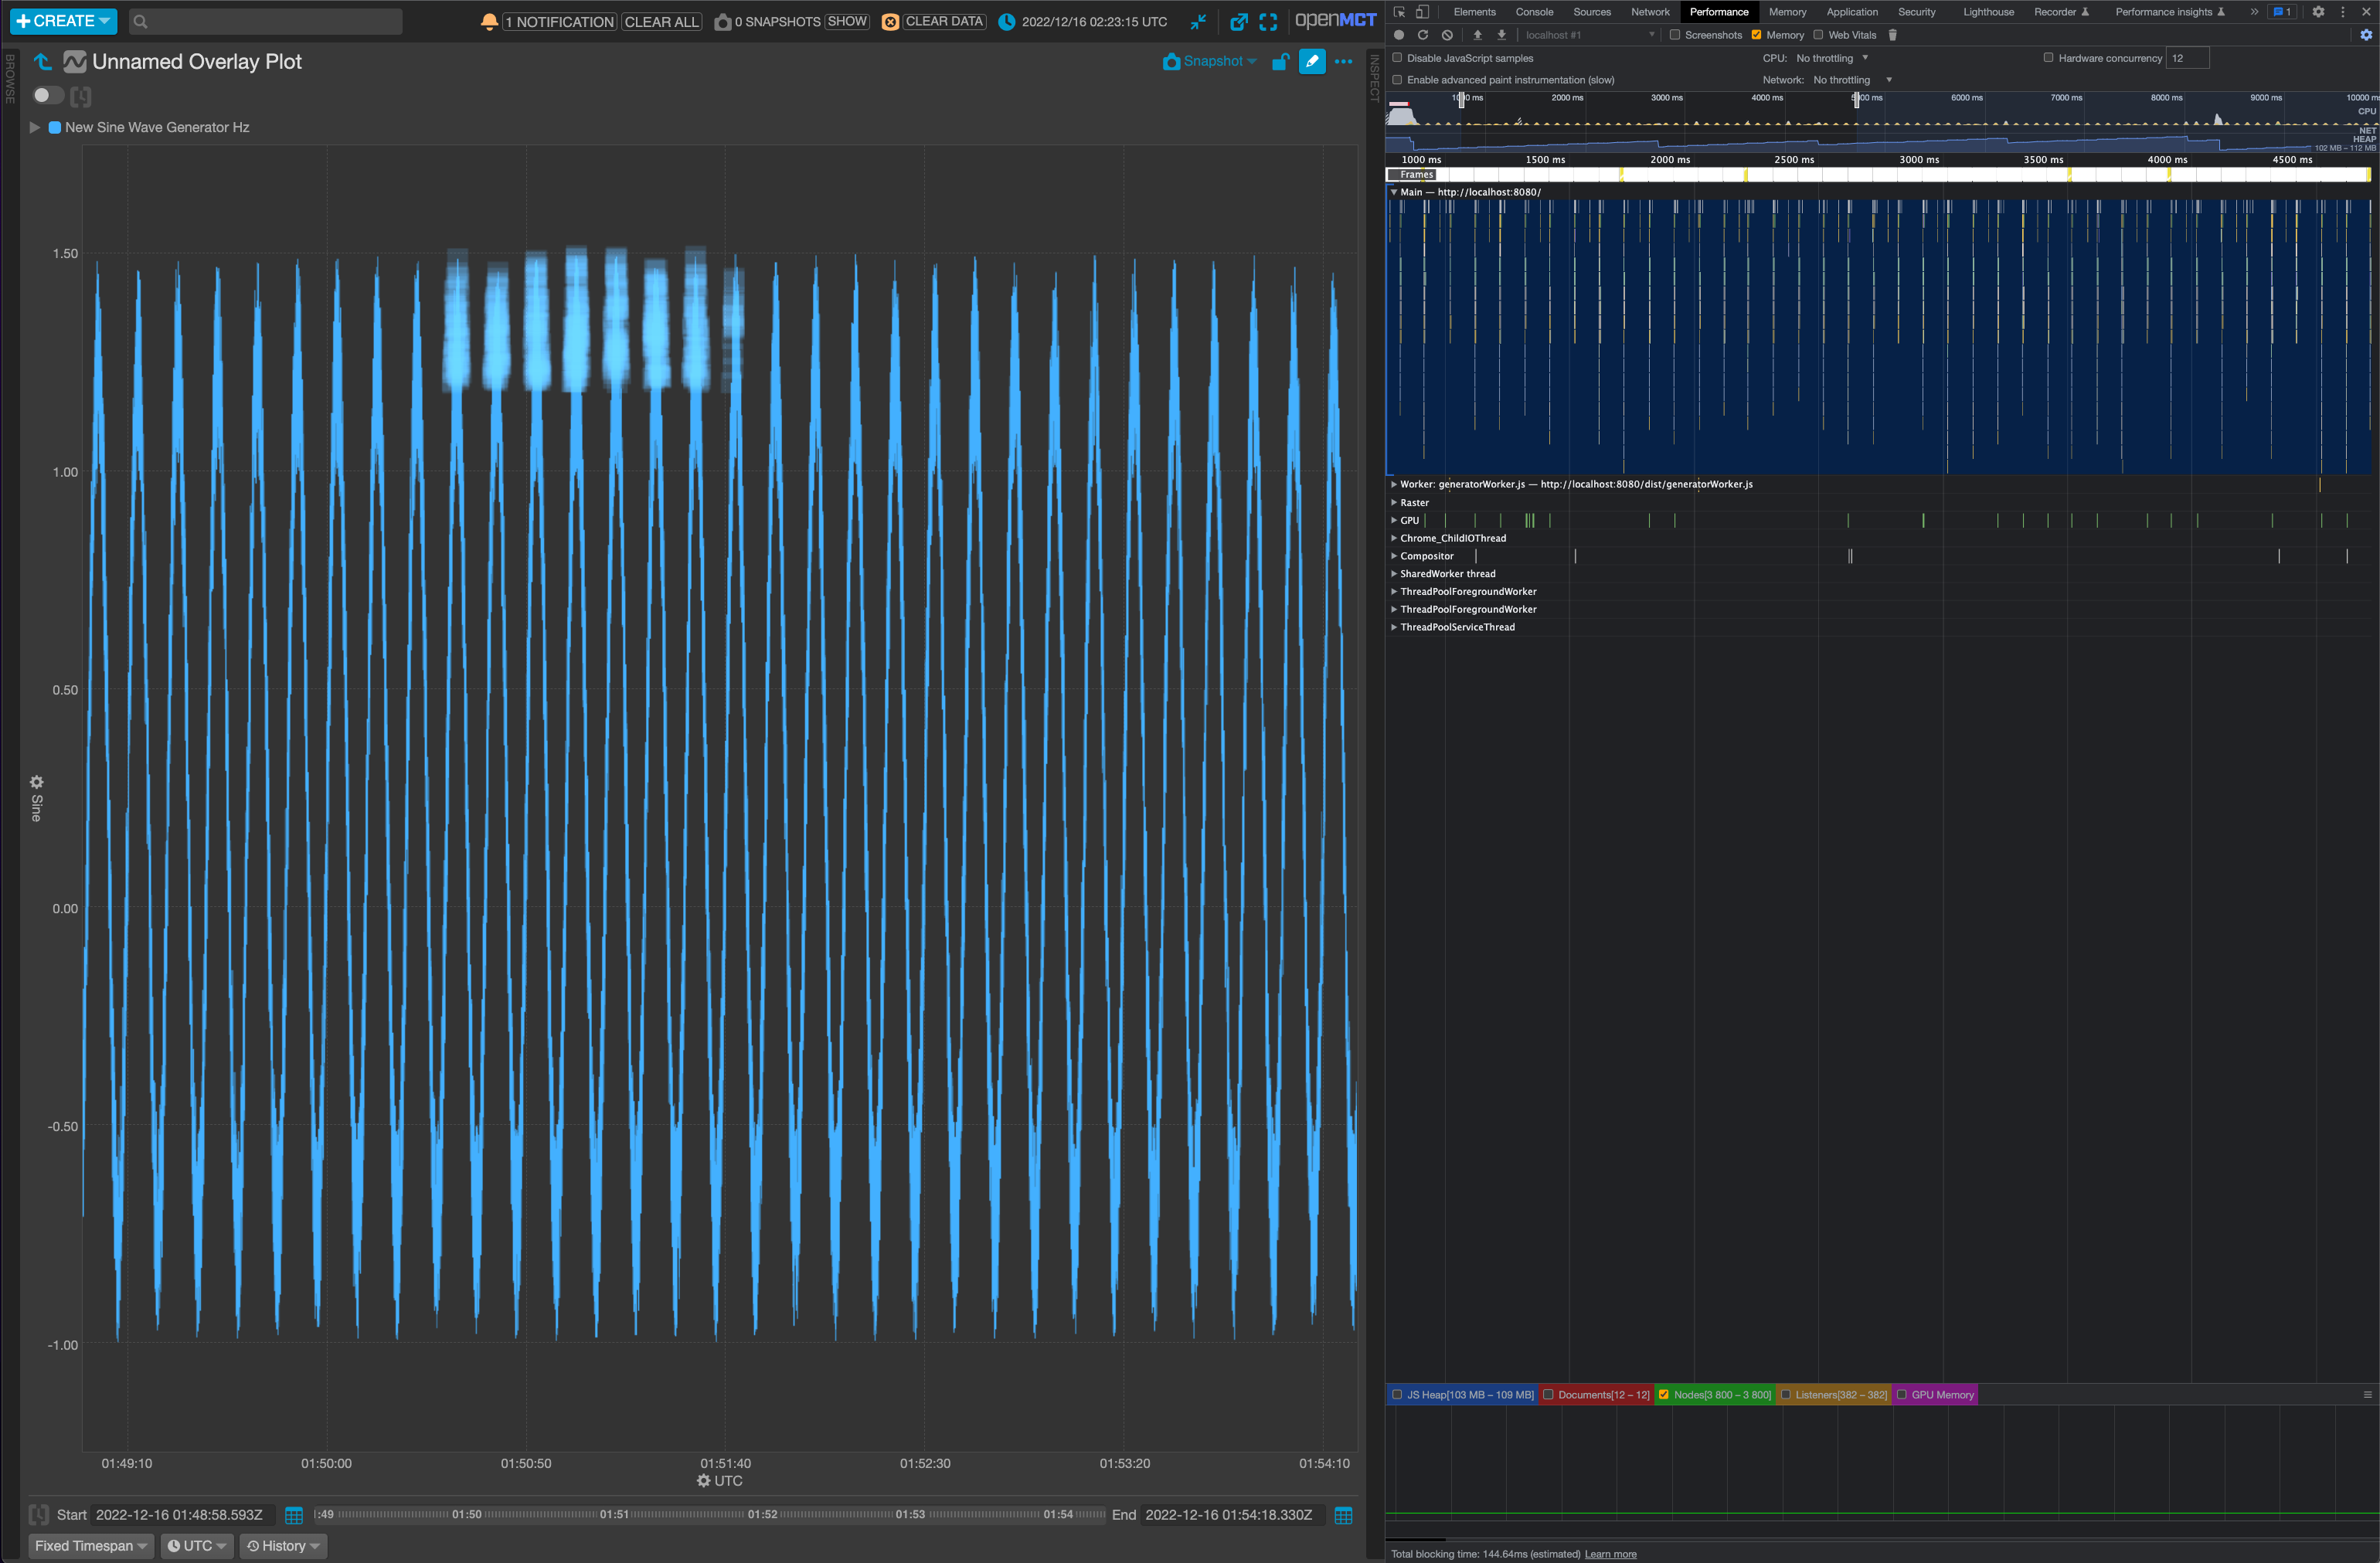Switch to the Network tab

[1650, 12]
